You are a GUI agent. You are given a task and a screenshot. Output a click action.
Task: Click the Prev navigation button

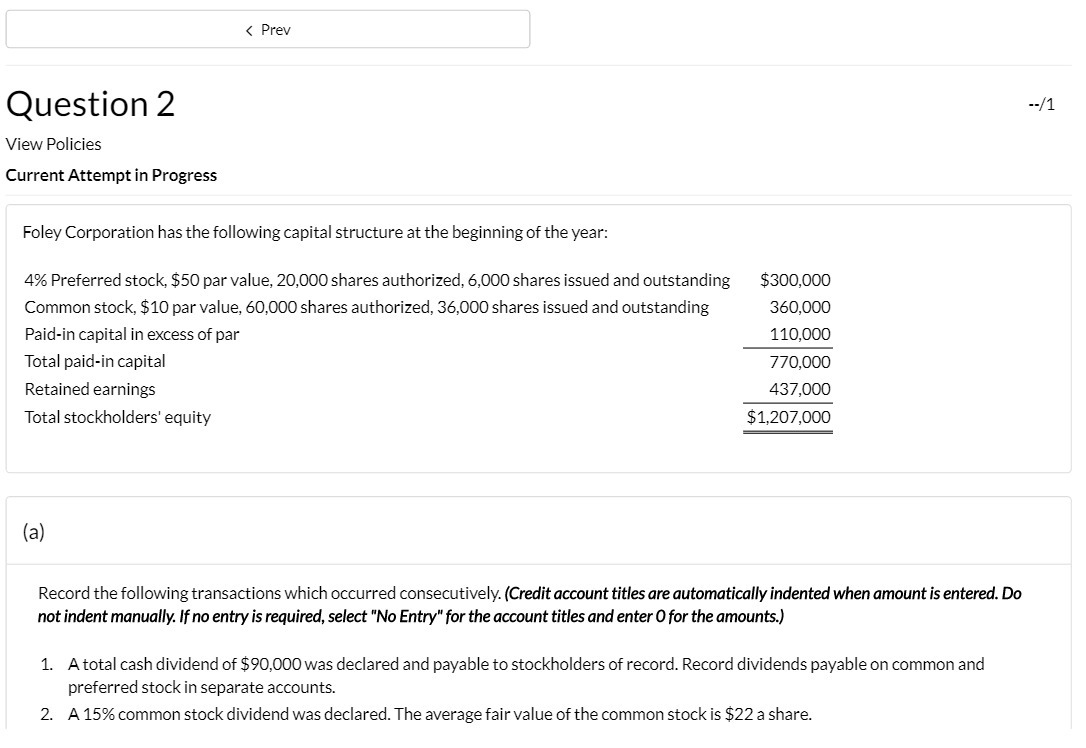(x=268, y=29)
